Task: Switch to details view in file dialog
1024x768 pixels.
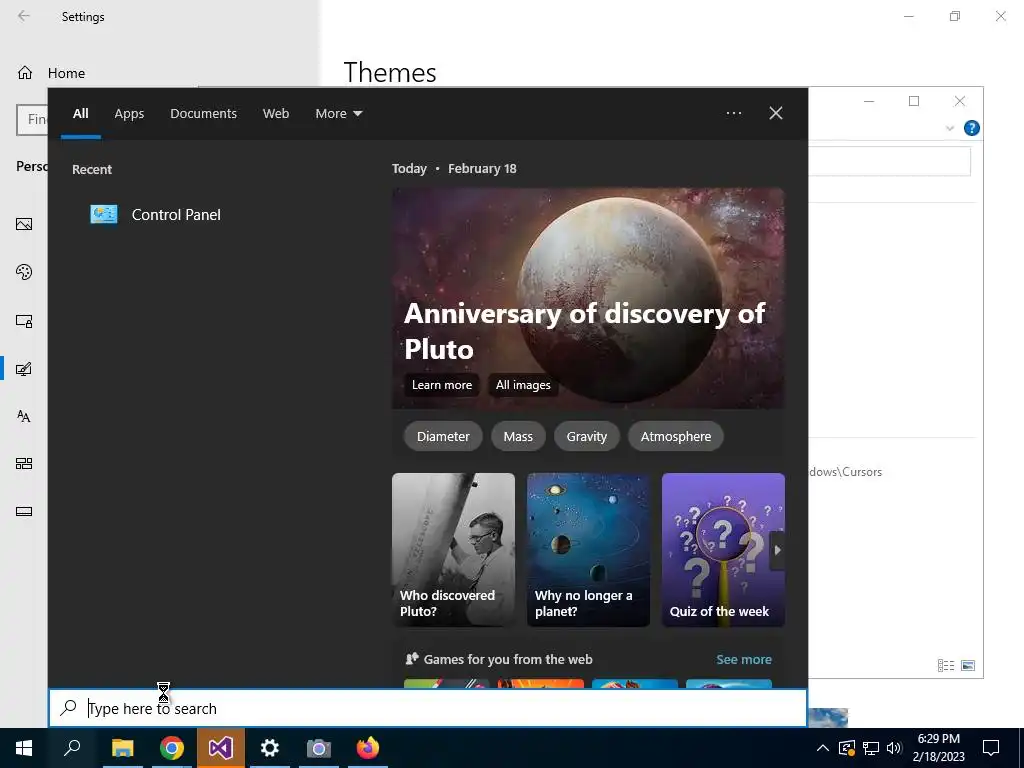Action: pos(946,665)
